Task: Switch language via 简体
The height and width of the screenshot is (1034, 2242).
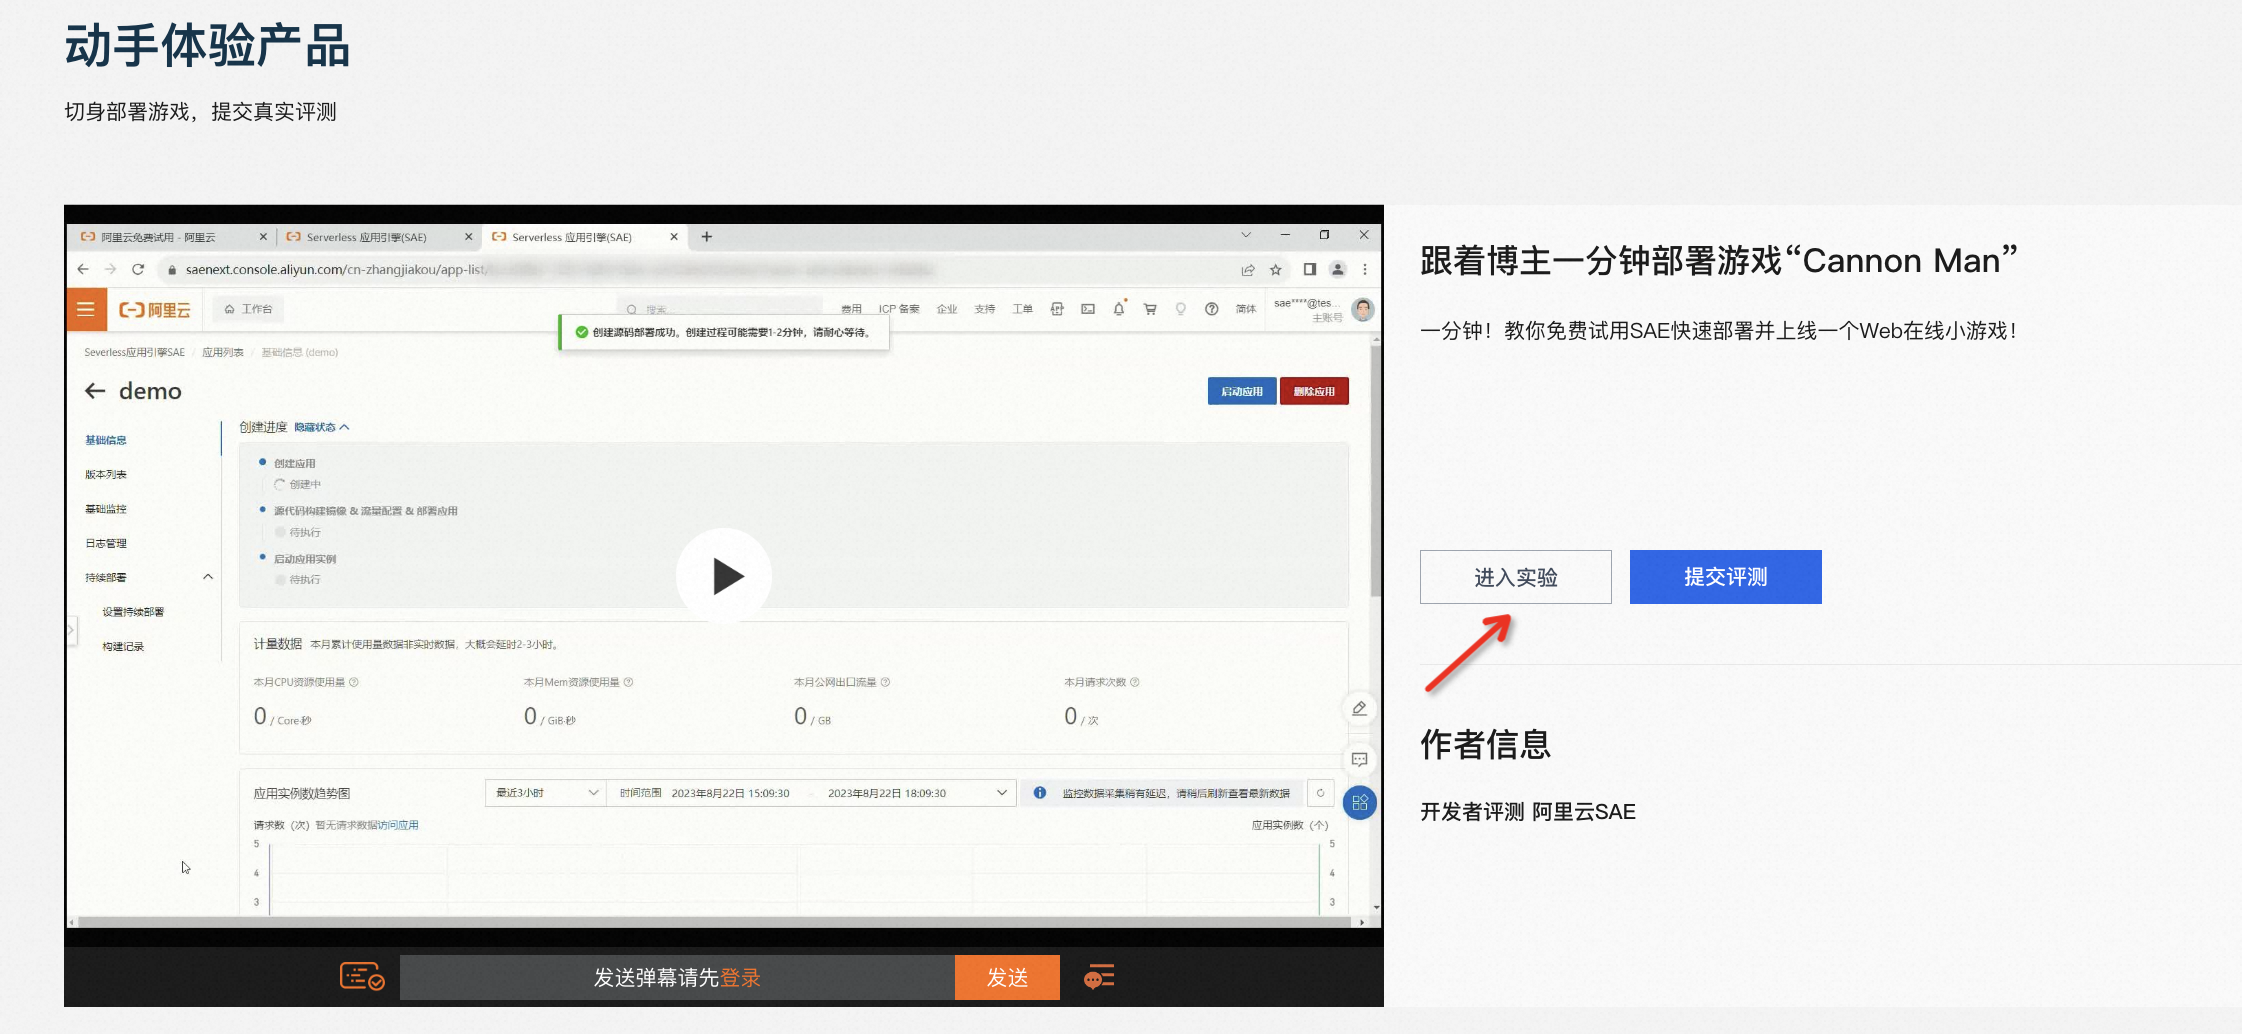Action: point(1246,309)
